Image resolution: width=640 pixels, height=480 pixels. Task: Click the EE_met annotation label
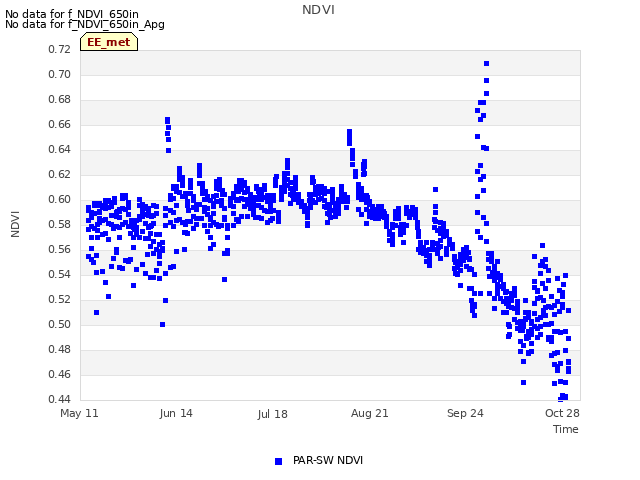point(109,42)
